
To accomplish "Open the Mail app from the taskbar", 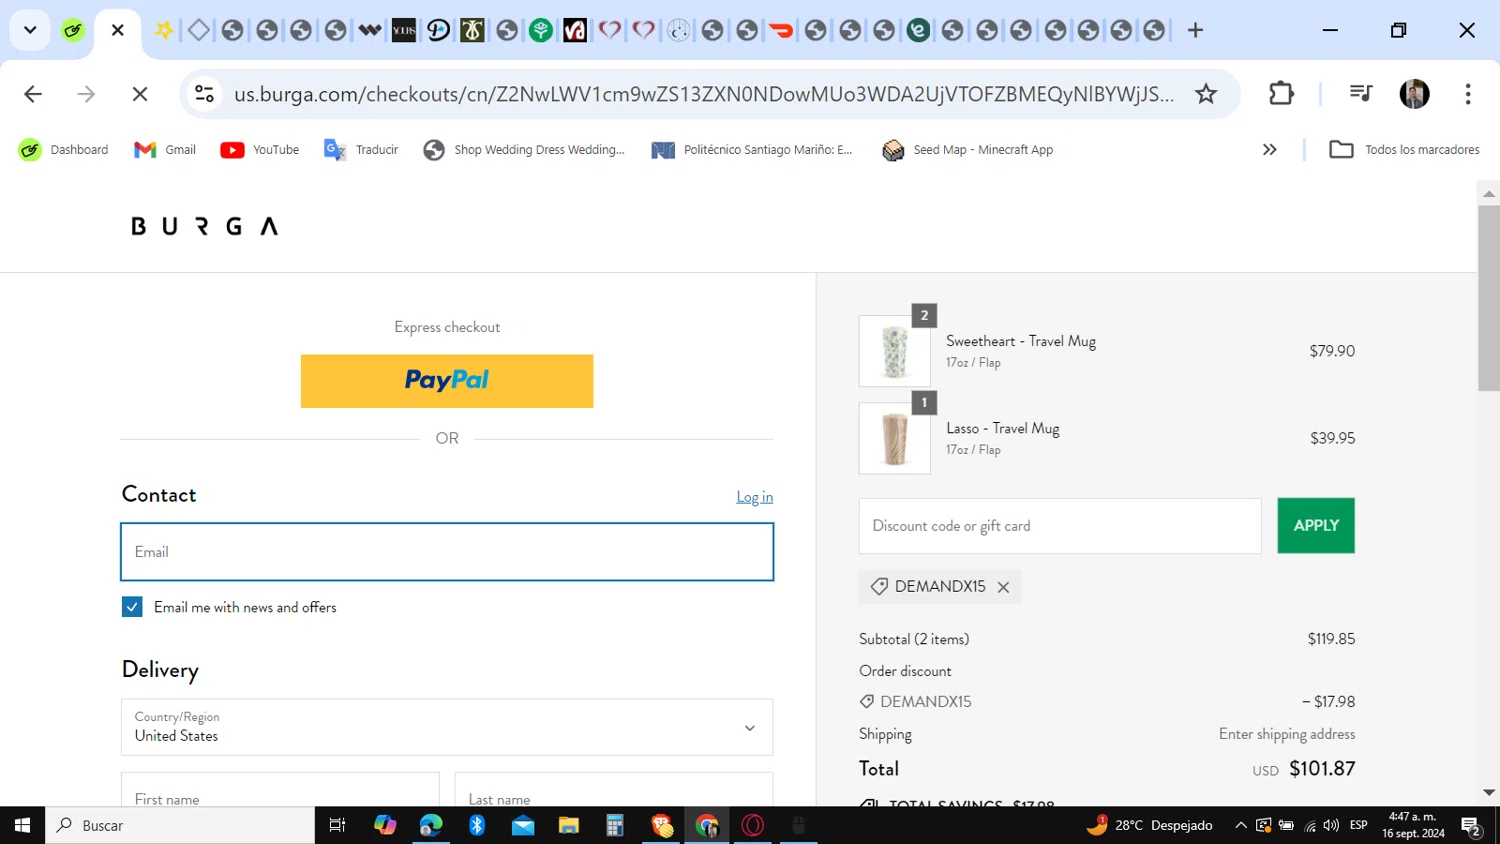I will 523,825.
